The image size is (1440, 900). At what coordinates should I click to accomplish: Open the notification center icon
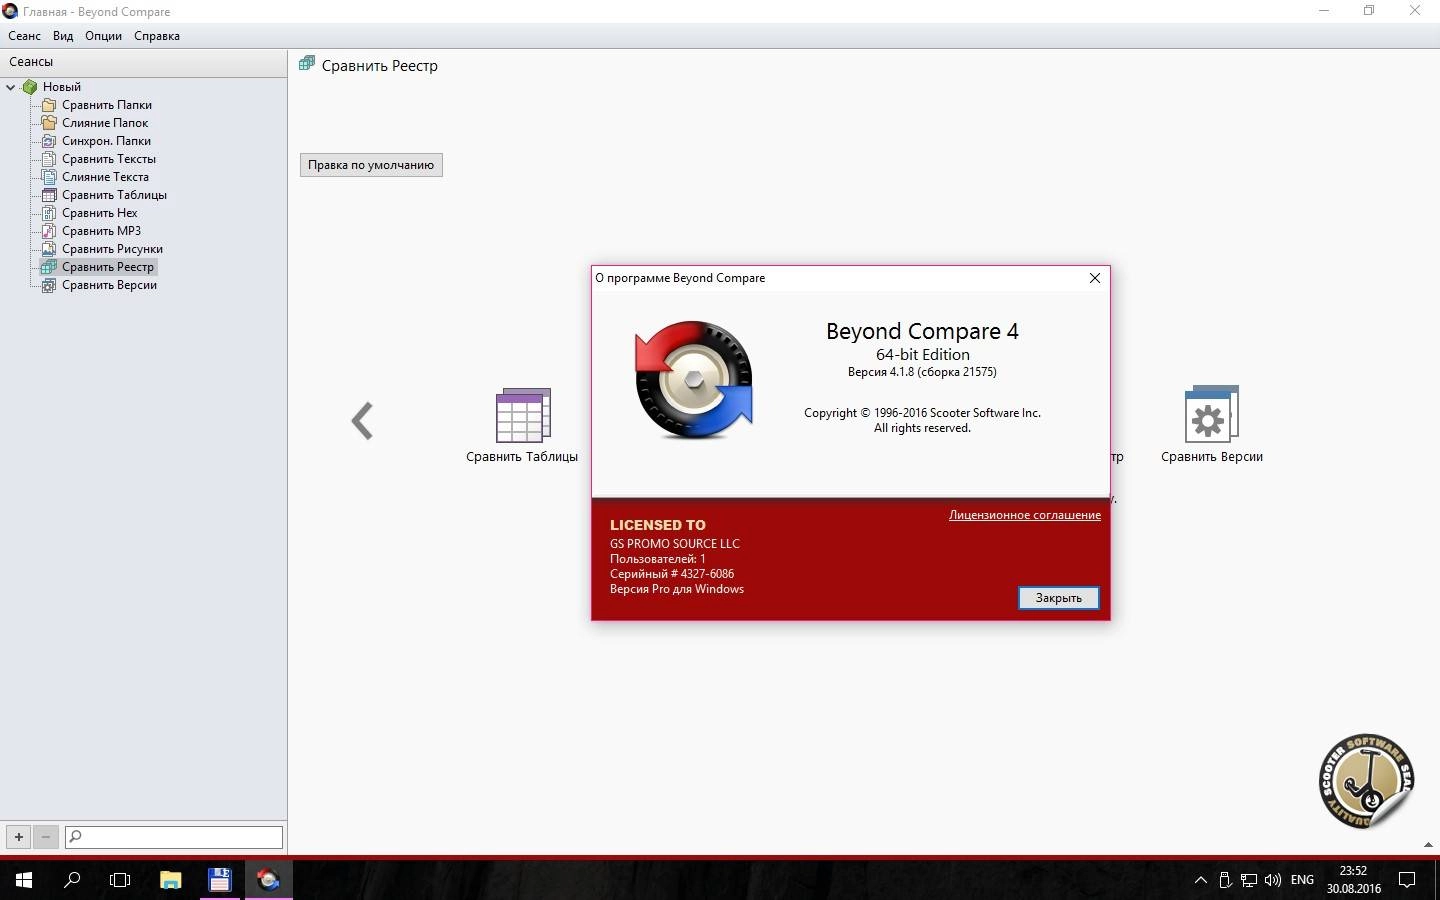click(x=1407, y=880)
